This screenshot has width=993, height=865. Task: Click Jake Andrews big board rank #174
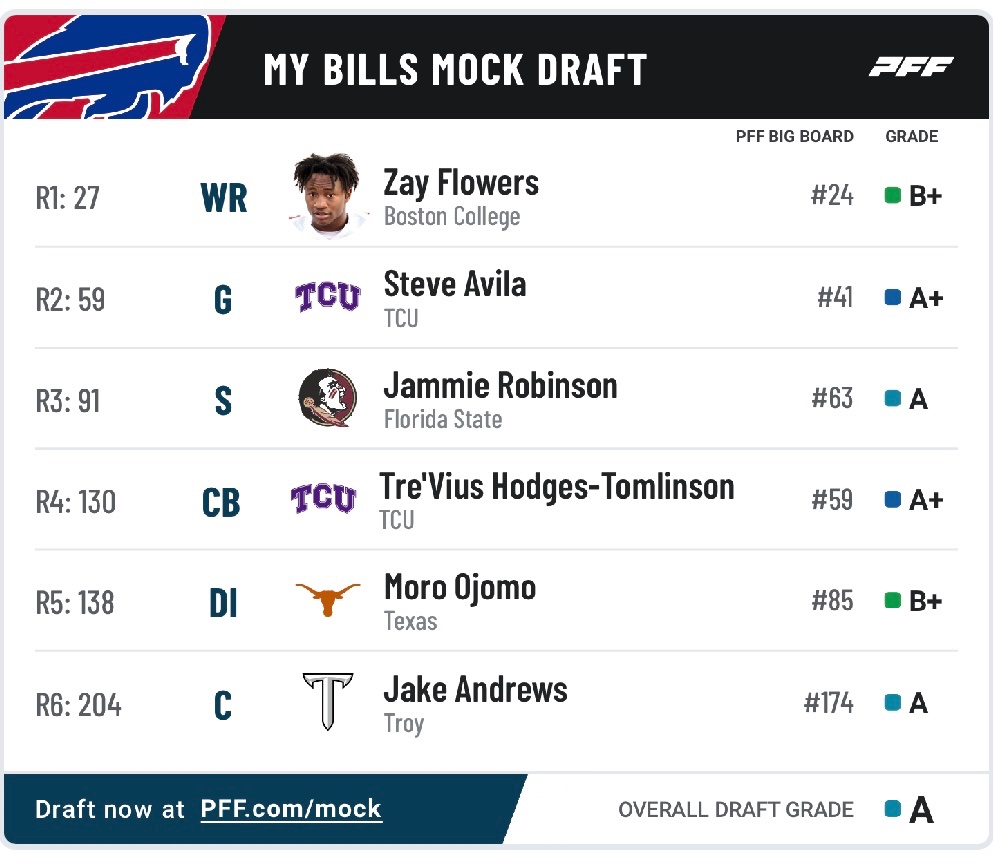[x=828, y=703]
